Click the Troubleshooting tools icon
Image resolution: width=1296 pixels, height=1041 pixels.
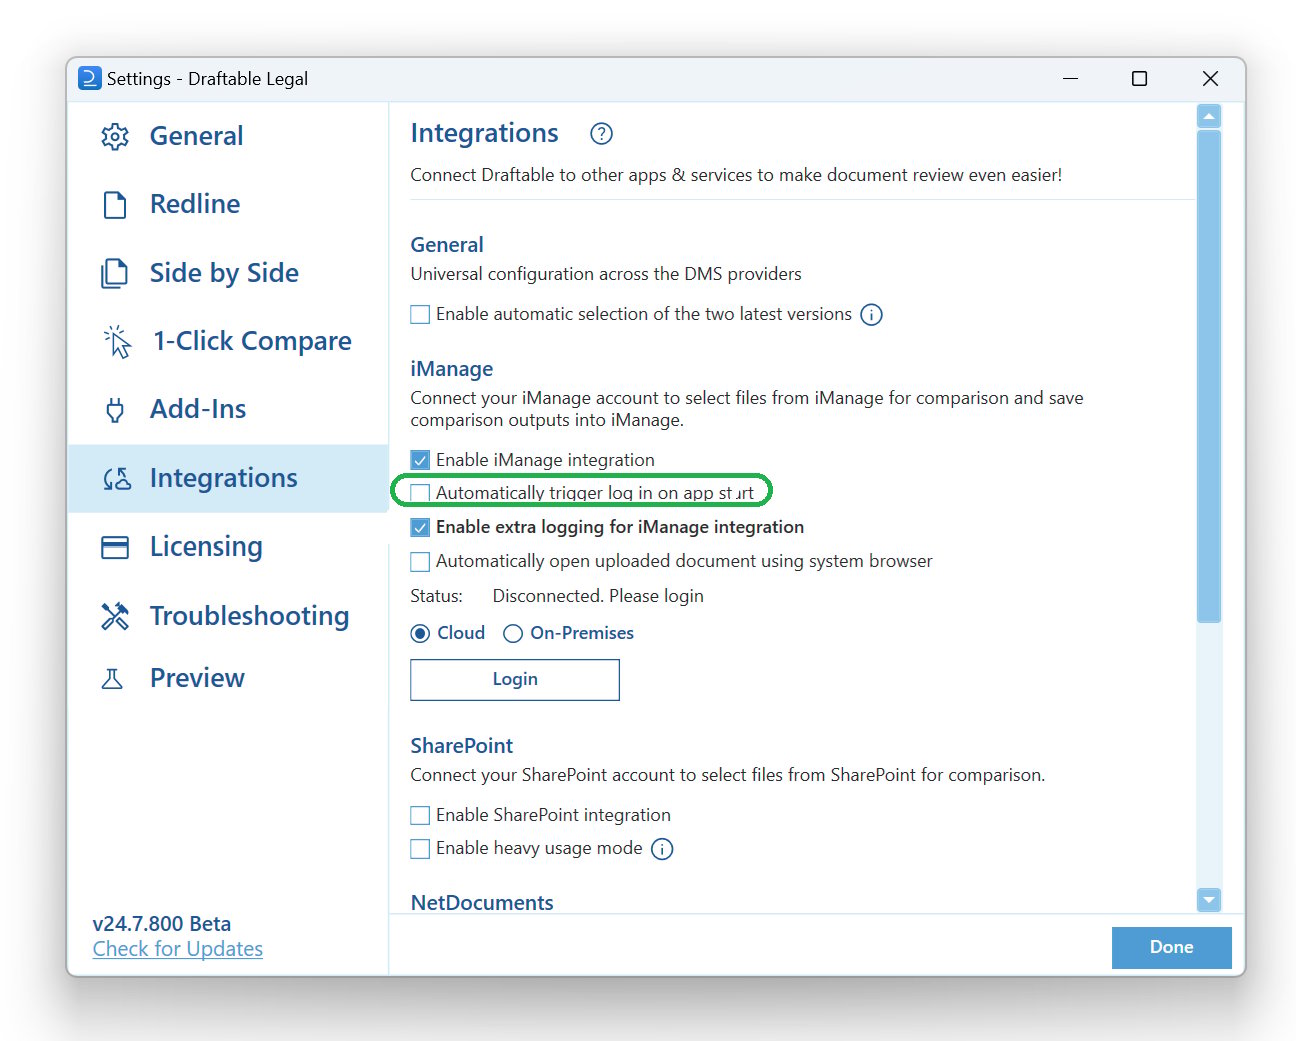tap(115, 616)
